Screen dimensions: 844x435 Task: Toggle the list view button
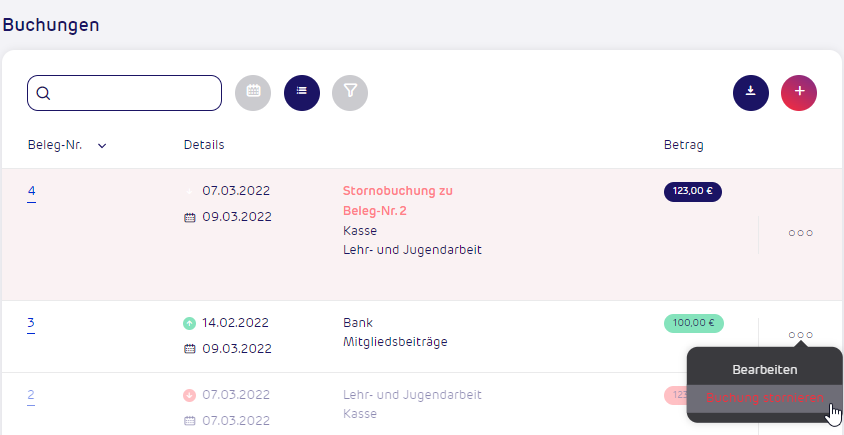pos(302,93)
